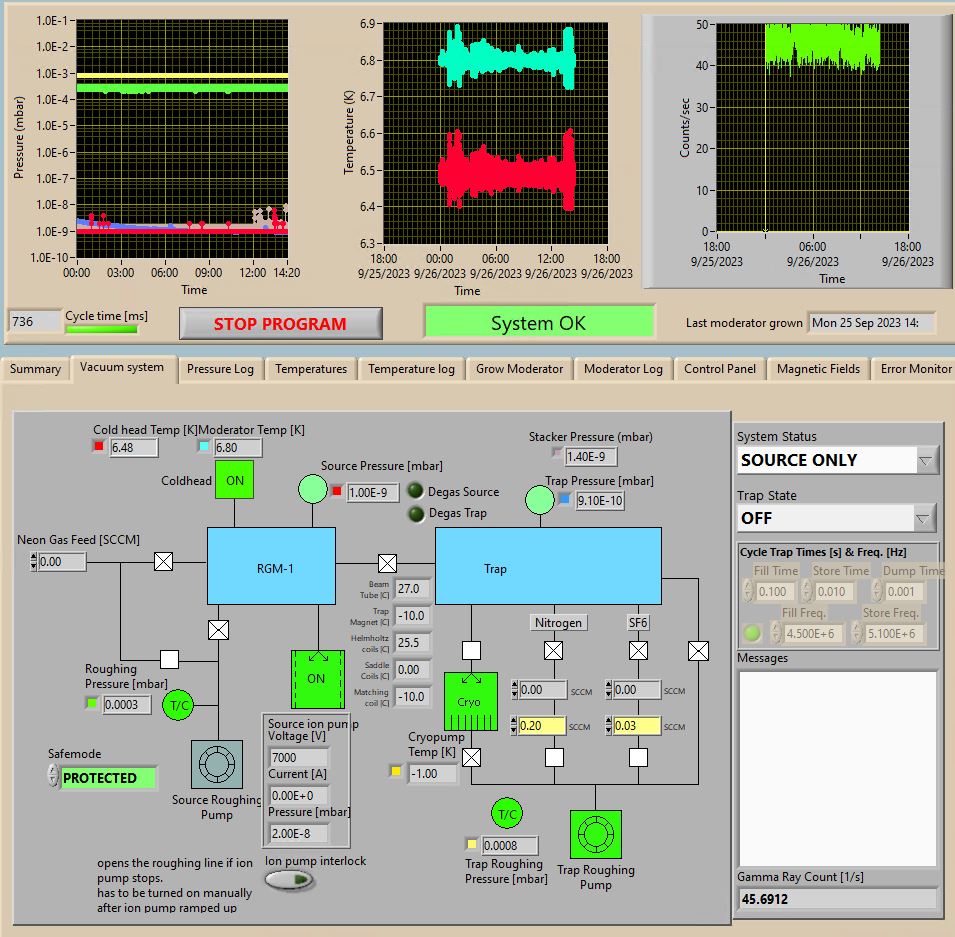
Task: Click the source ion pump ON icon
Action: tap(317, 679)
